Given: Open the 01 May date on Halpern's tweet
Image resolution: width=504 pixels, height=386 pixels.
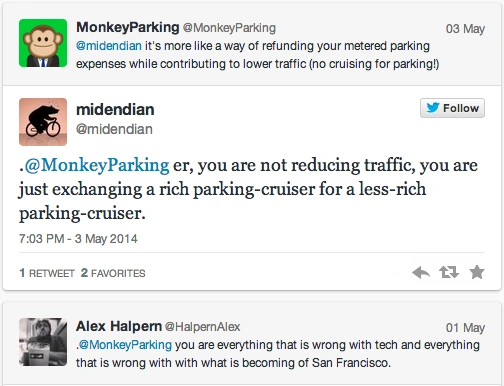Looking at the screenshot, I should point(465,328).
